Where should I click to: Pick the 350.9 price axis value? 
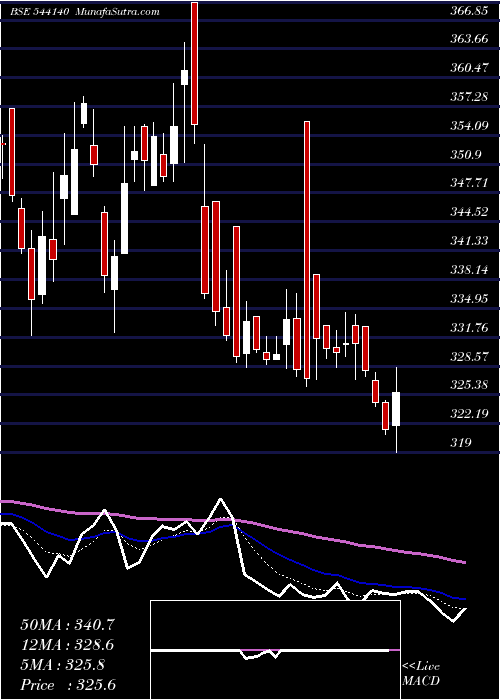pos(465,155)
